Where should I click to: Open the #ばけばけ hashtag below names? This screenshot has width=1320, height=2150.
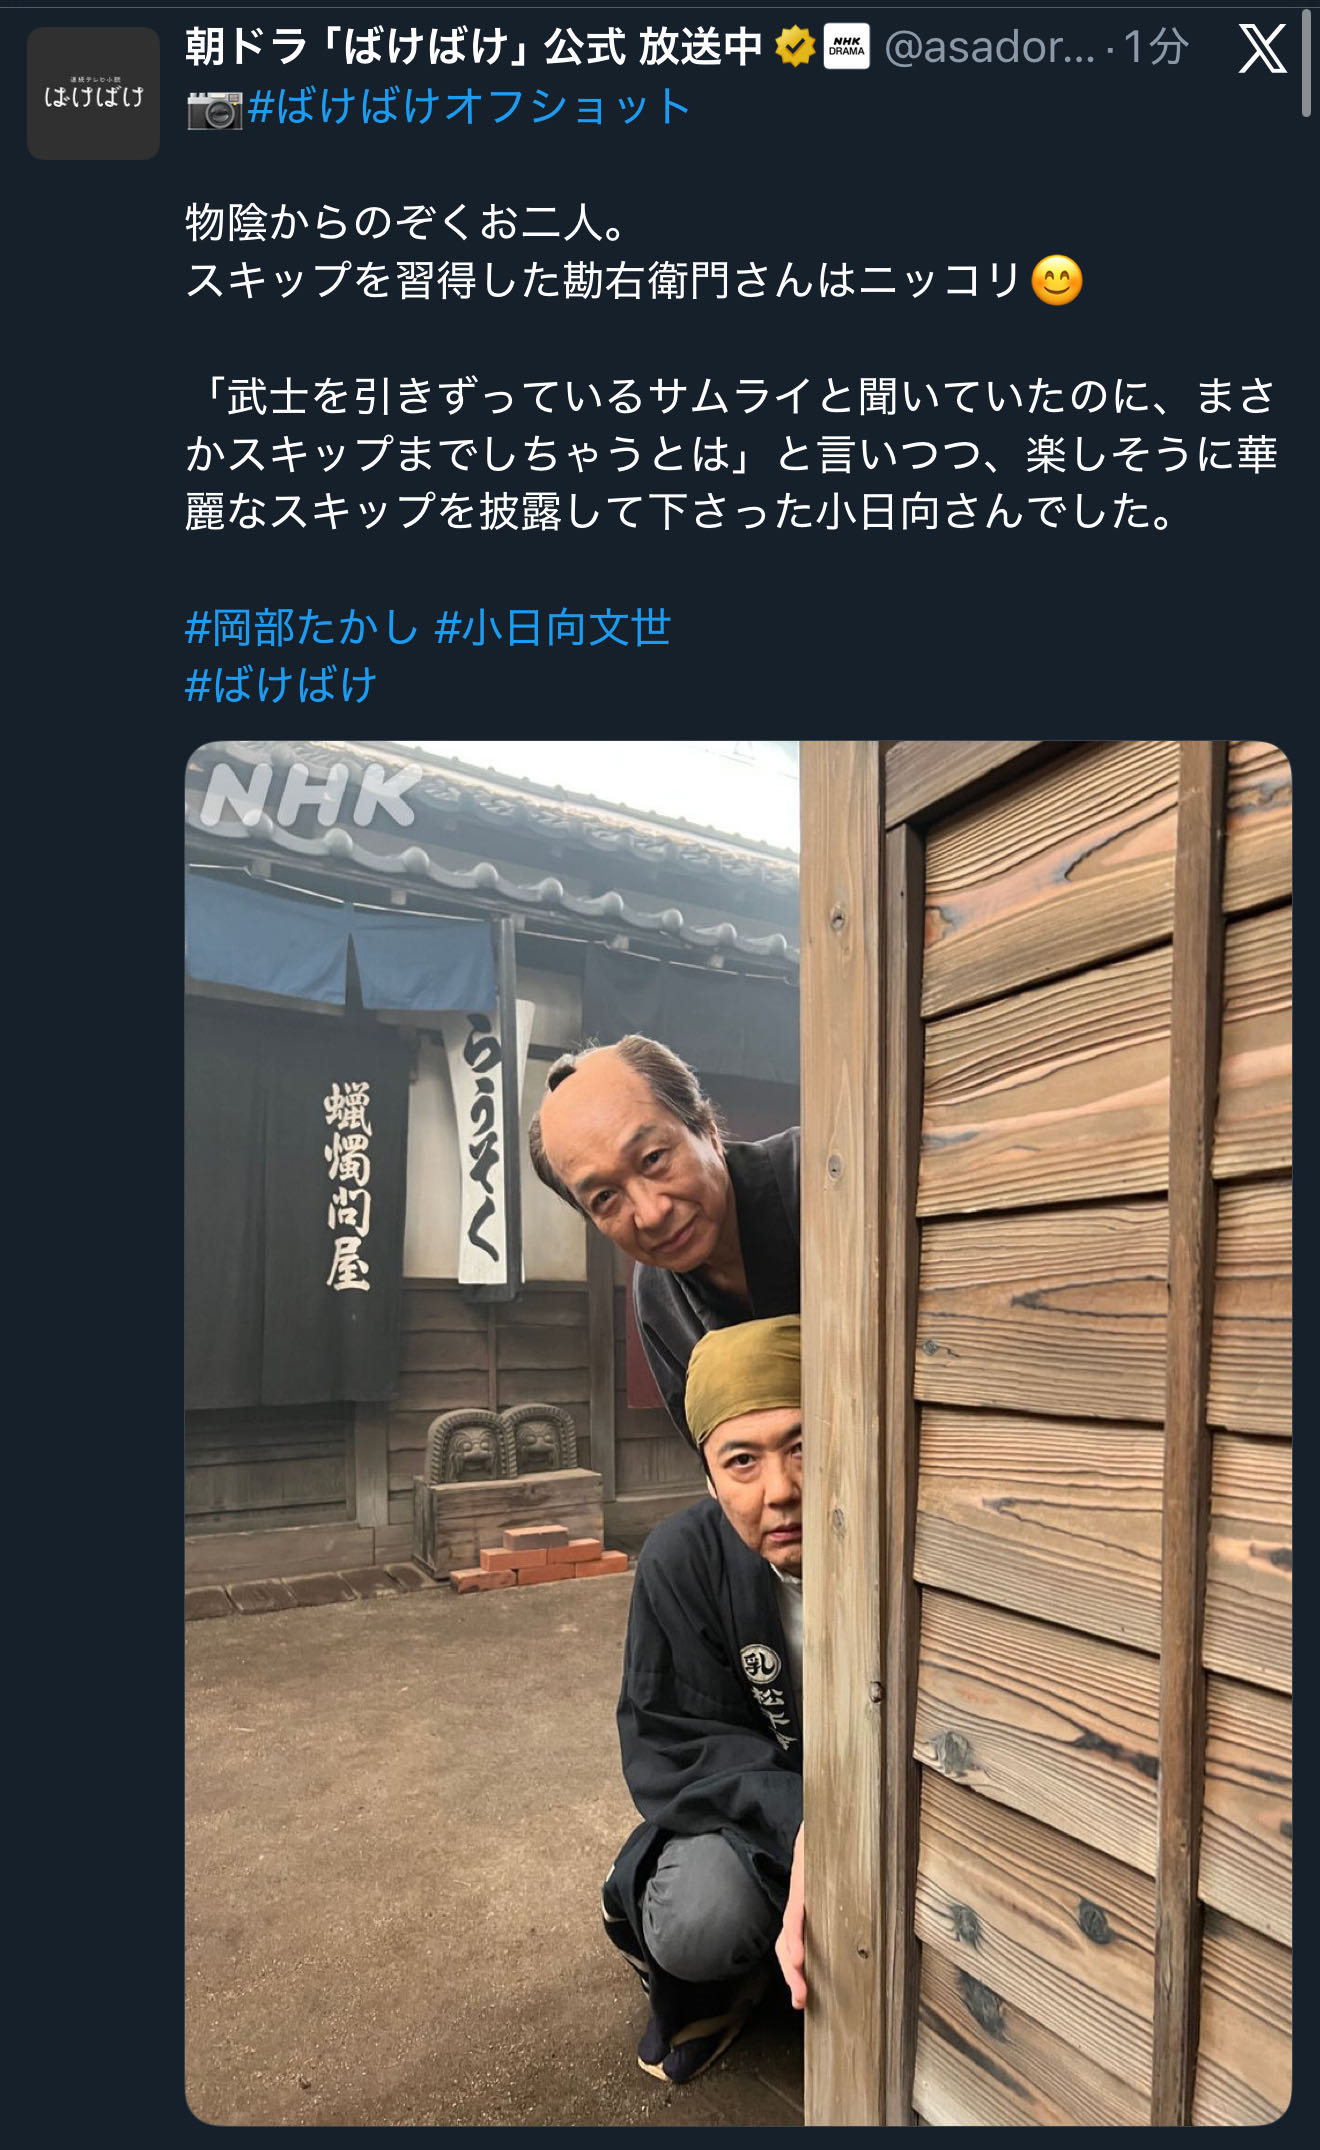281,685
